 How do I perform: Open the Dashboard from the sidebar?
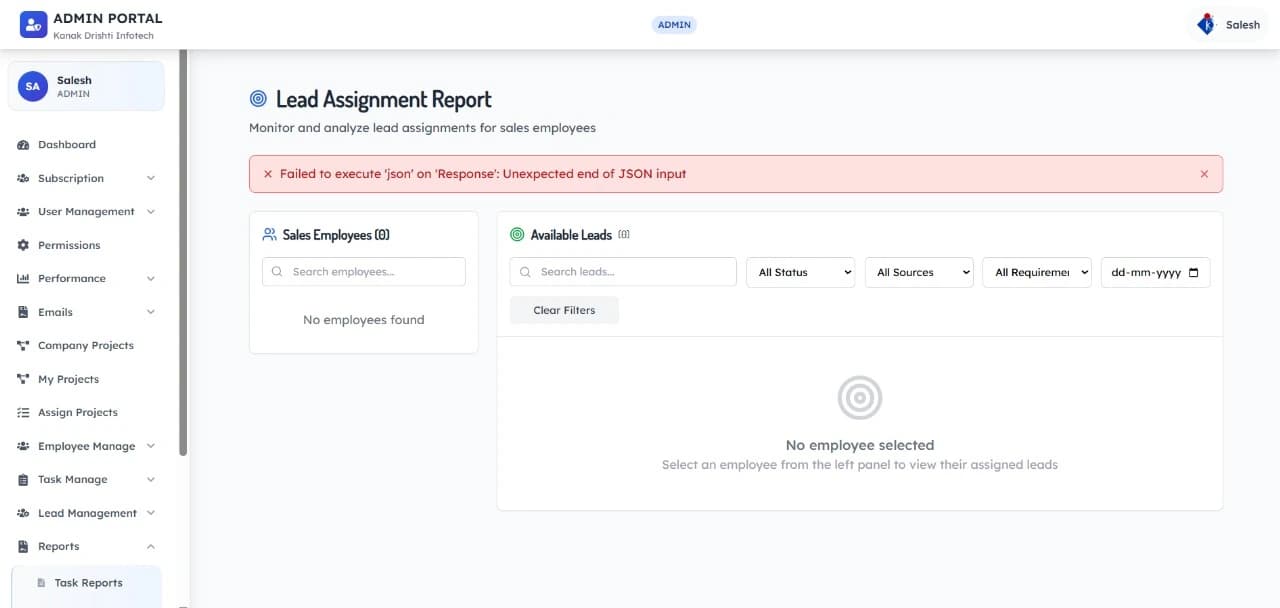(67, 144)
